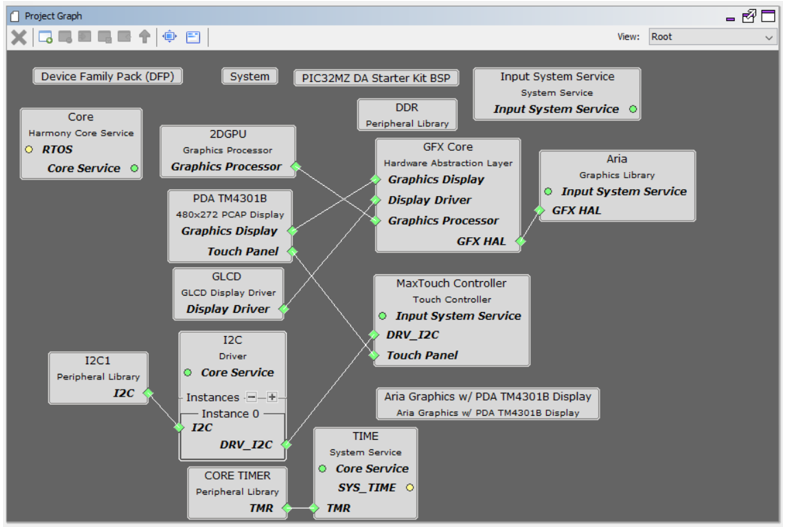Click the 'Touch Controller' subtitle text
Screen dimensions: 785x529
[x=452, y=300]
